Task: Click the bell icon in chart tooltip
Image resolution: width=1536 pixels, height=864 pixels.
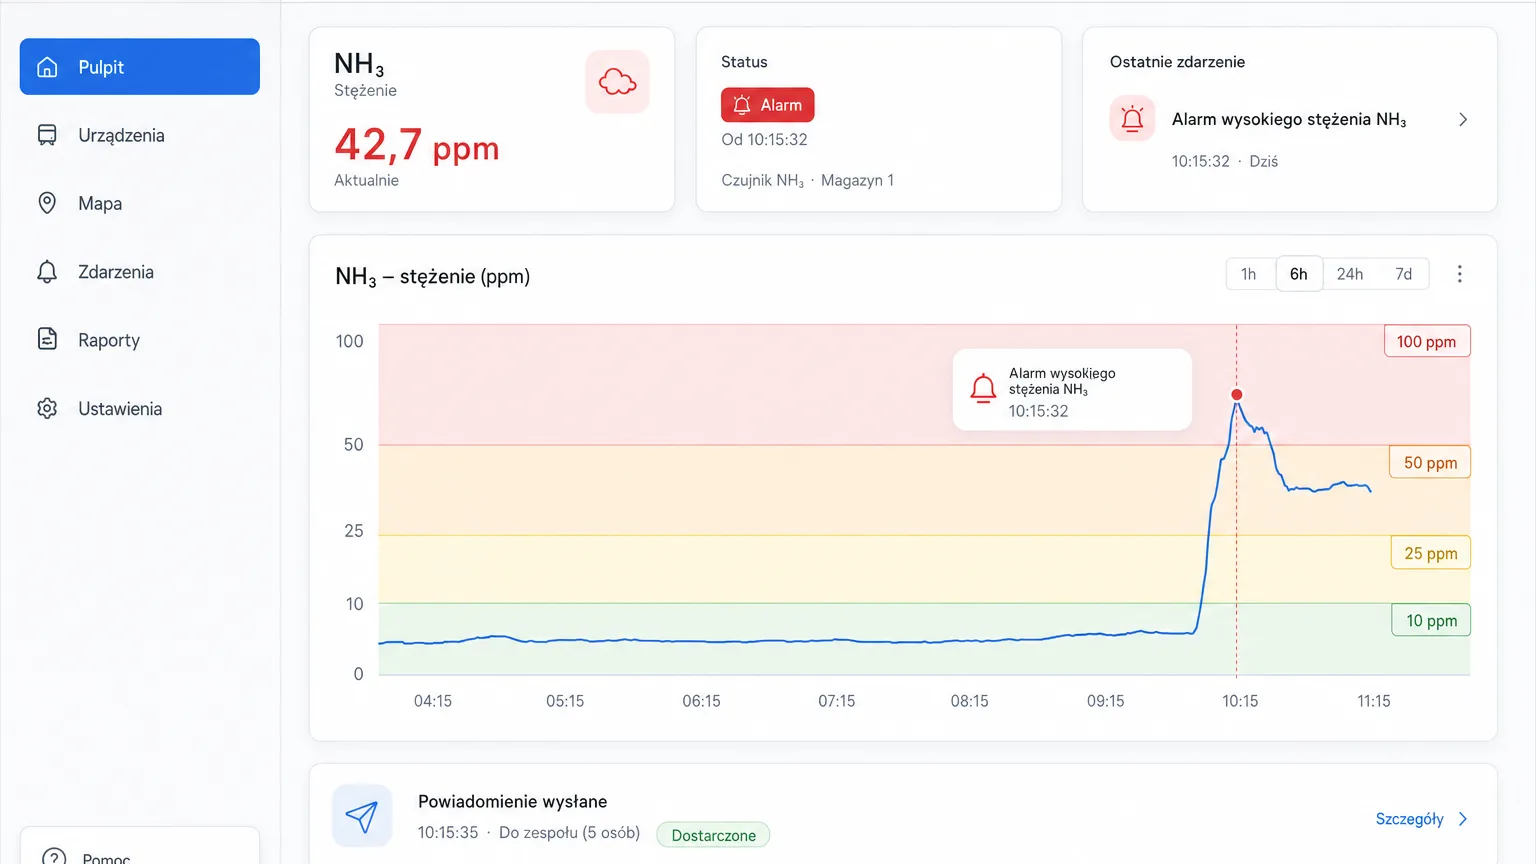Action: (x=983, y=389)
